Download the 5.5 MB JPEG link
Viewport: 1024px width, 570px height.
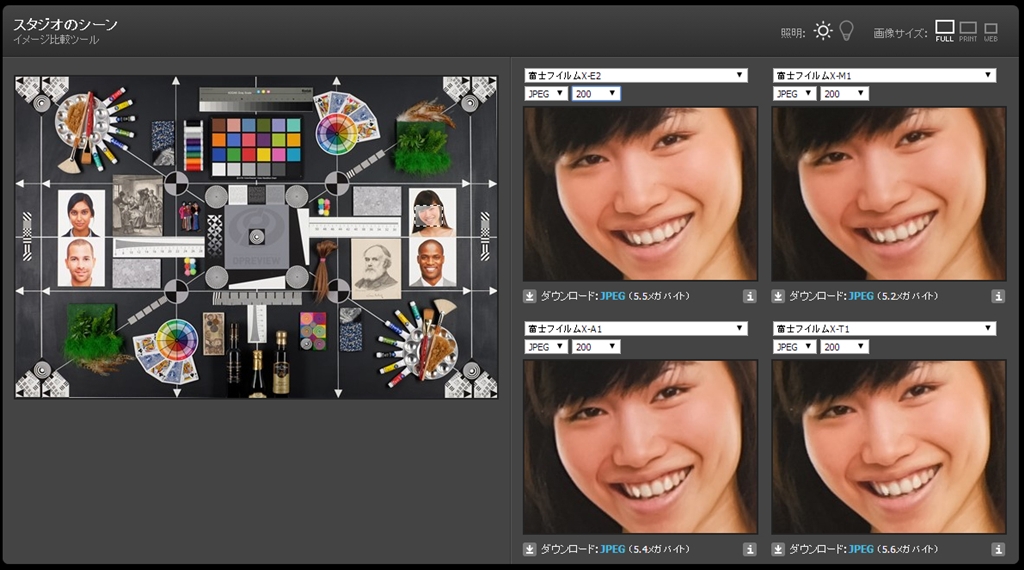[613, 296]
